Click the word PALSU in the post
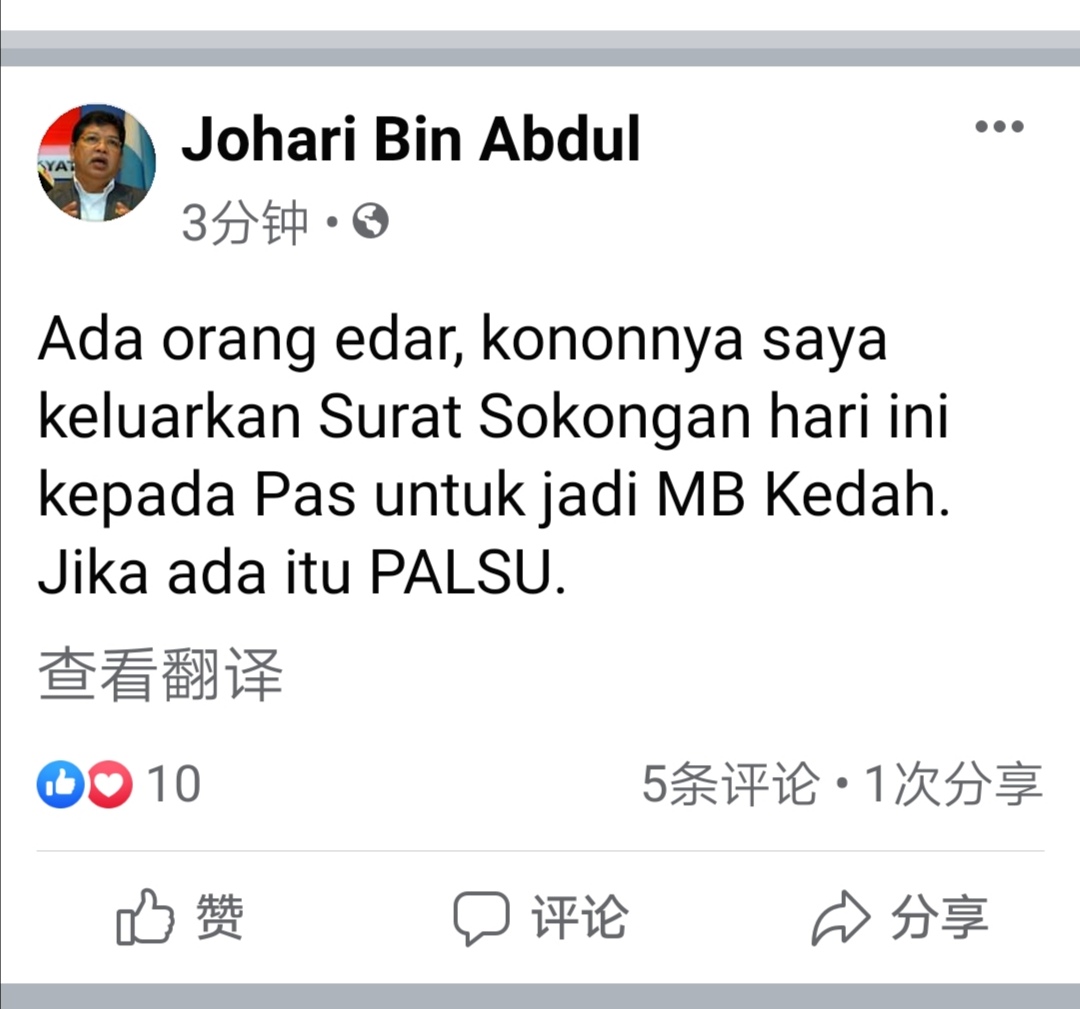 point(461,572)
